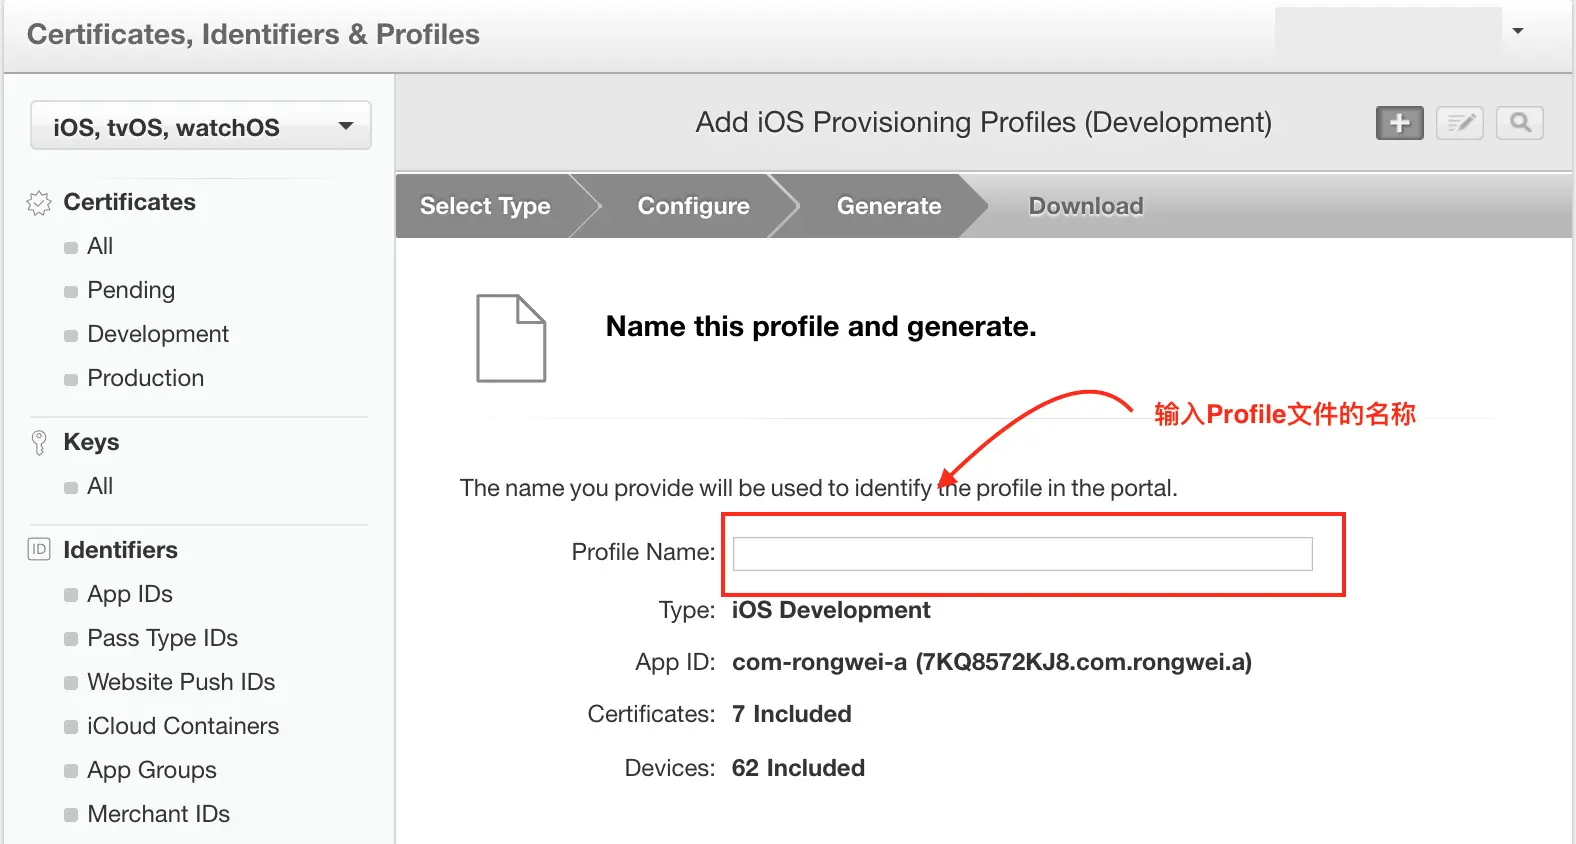The height and width of the screenshot is (844, 1576).
Task: Open the account menu arrow at top right
Action: tap(1517, 31)
